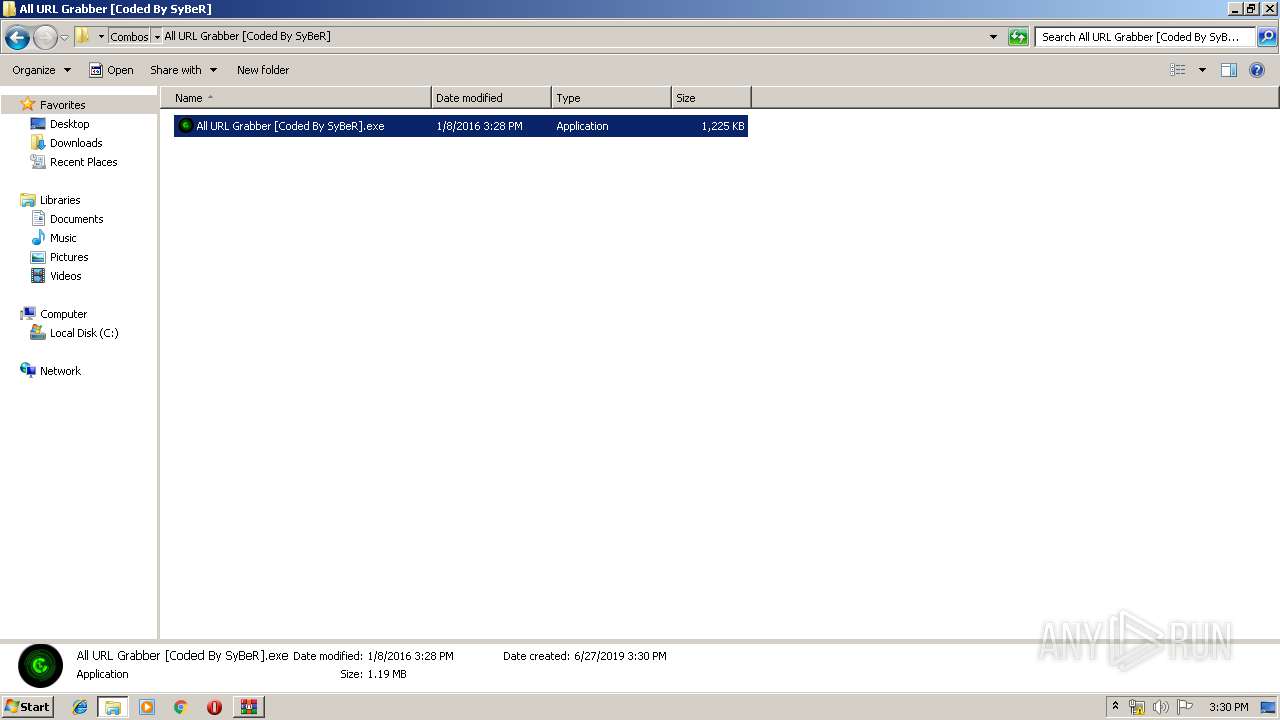This screenshot has width=1280, height=720.
Task: Open the Pictures library
Action: (69, 257)
